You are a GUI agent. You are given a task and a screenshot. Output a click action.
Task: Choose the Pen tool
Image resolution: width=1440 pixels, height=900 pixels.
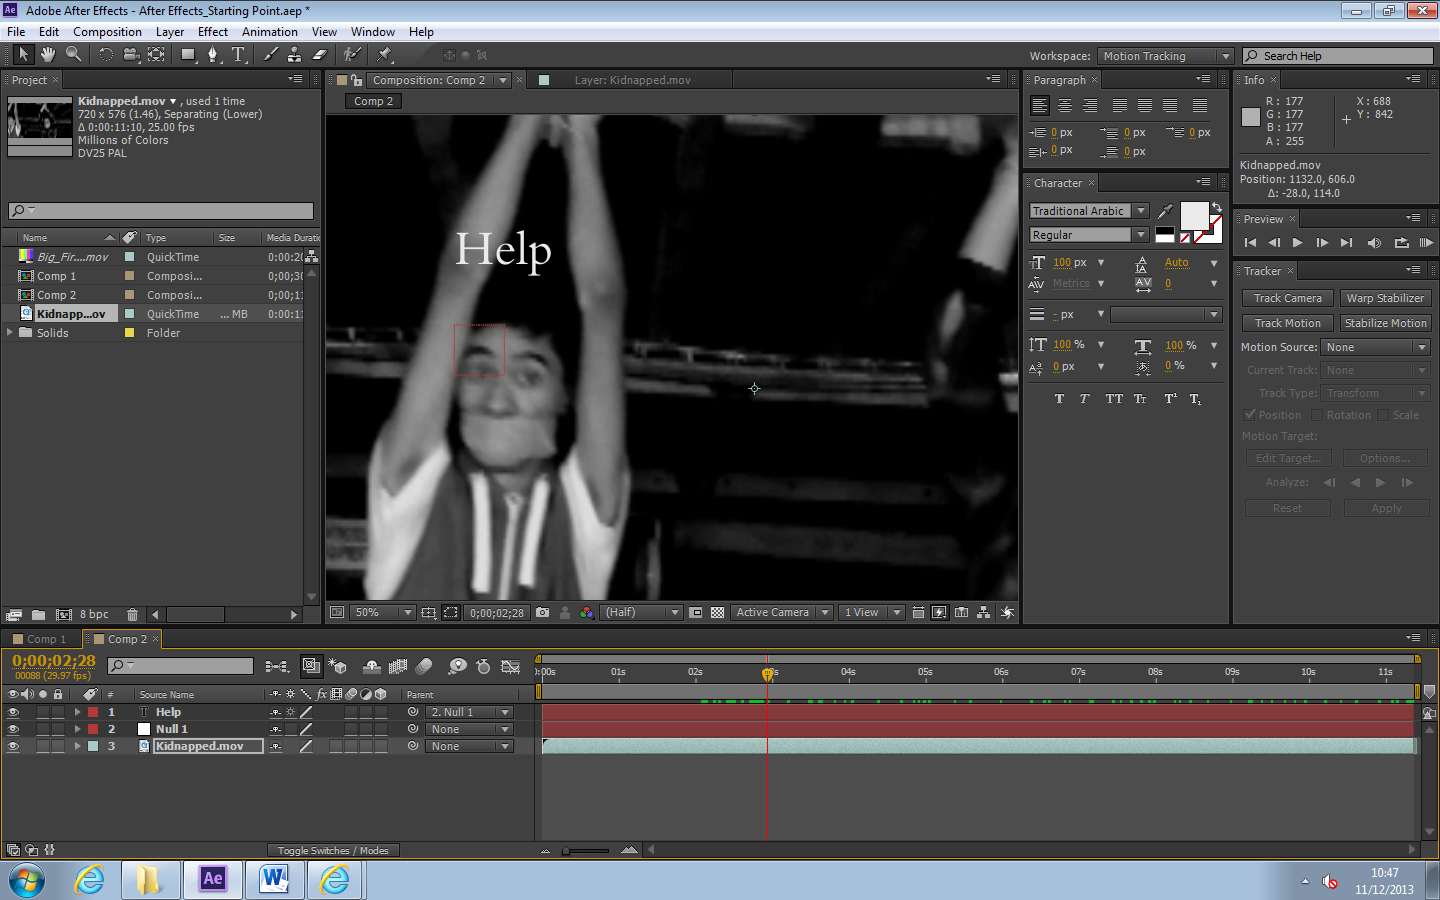tap(212, 55)
